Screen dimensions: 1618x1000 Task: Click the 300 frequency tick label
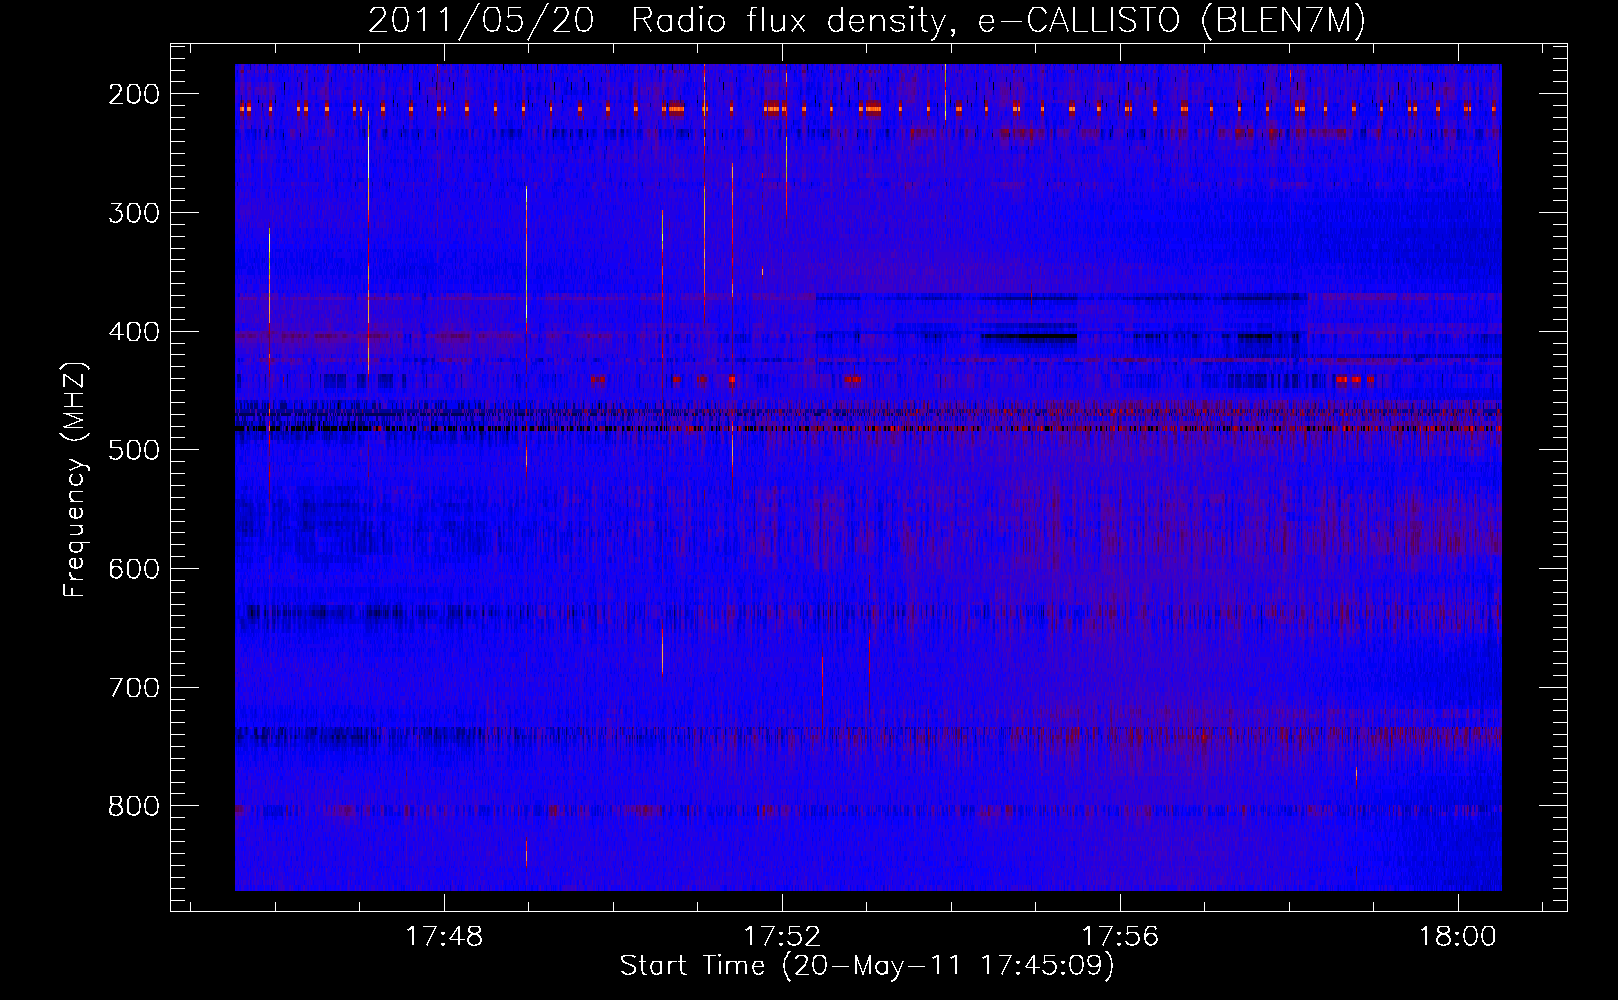(x=133, y=212)
